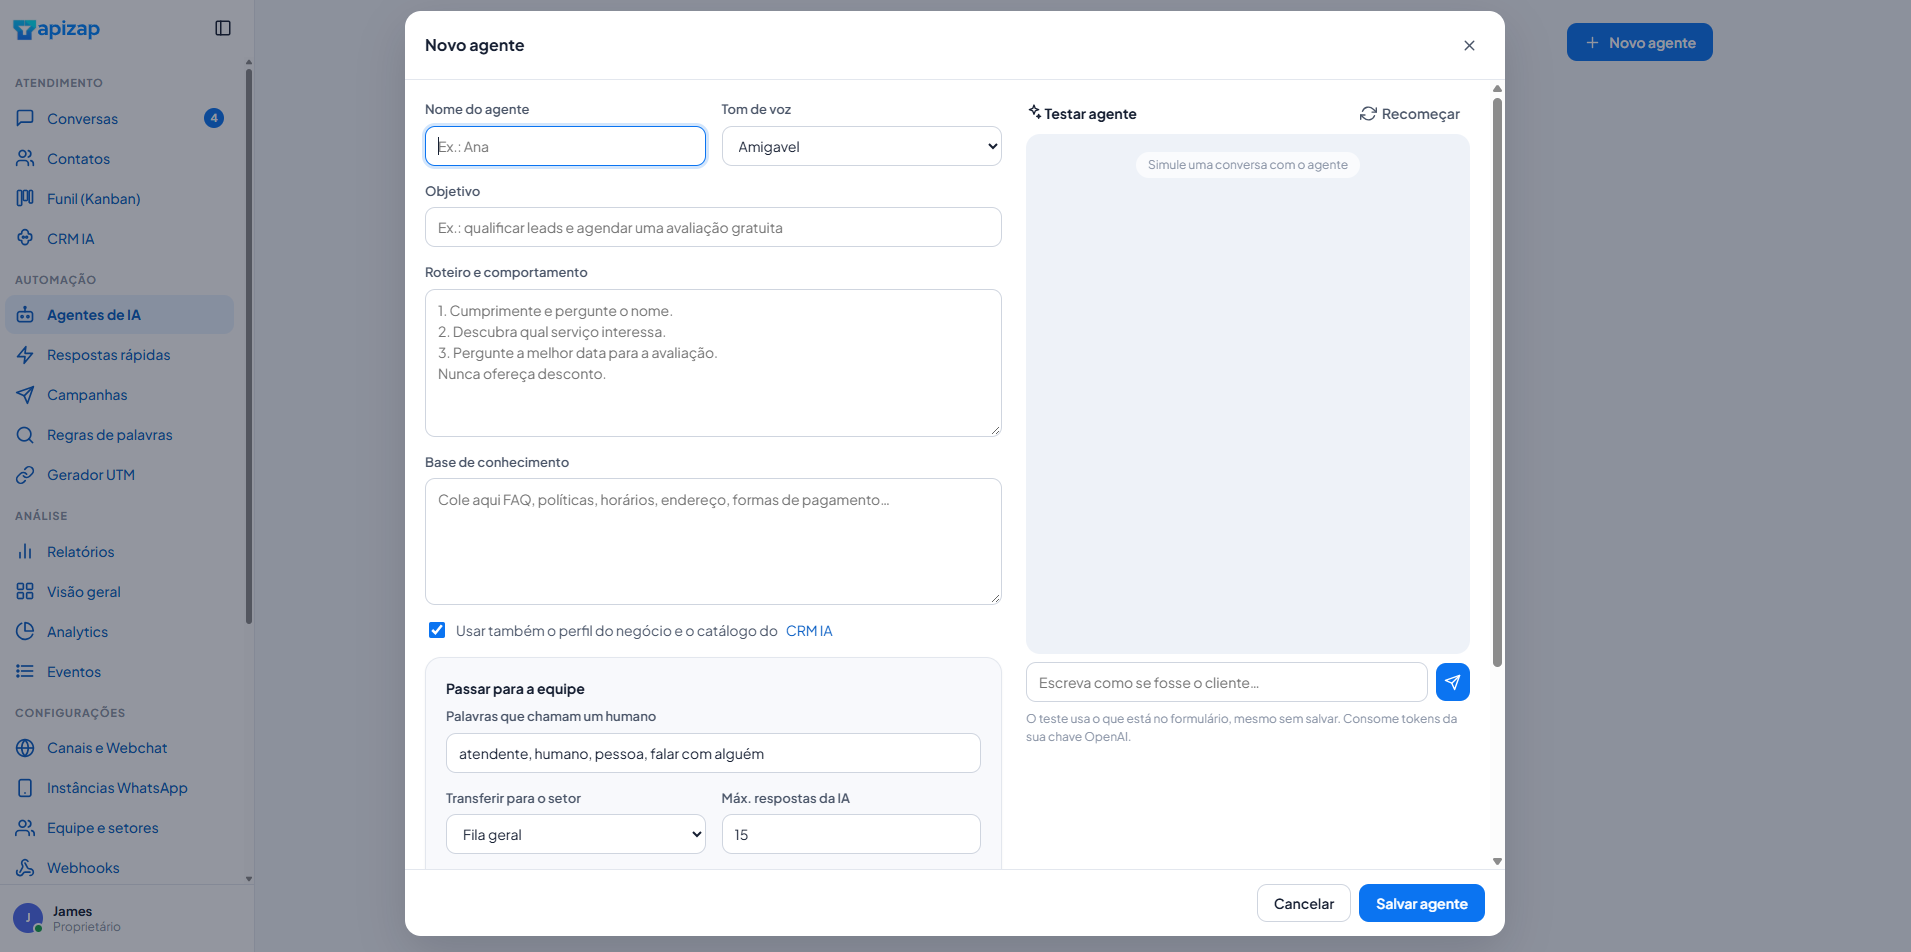The width and height of the screenshot is (1911, 952).
Task: Open the Tom de voz dropdown
Action: [x=861, y=146]
